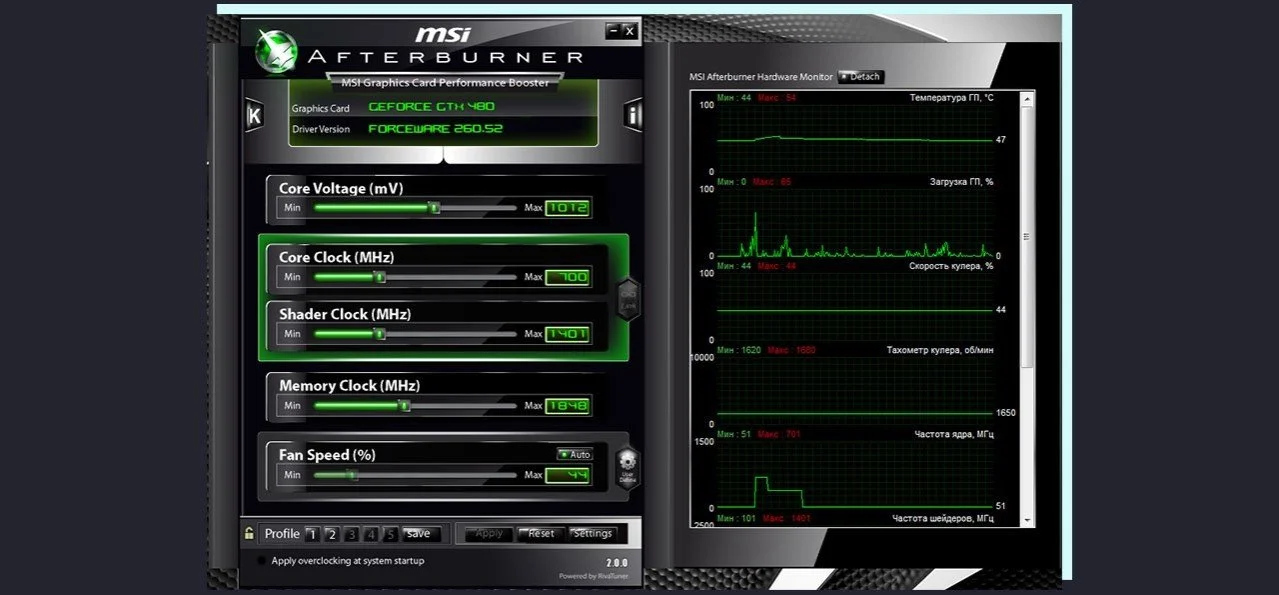Click the Тахометр кулера graph label
Screen dimensions: 1279x595
[940, 350]
